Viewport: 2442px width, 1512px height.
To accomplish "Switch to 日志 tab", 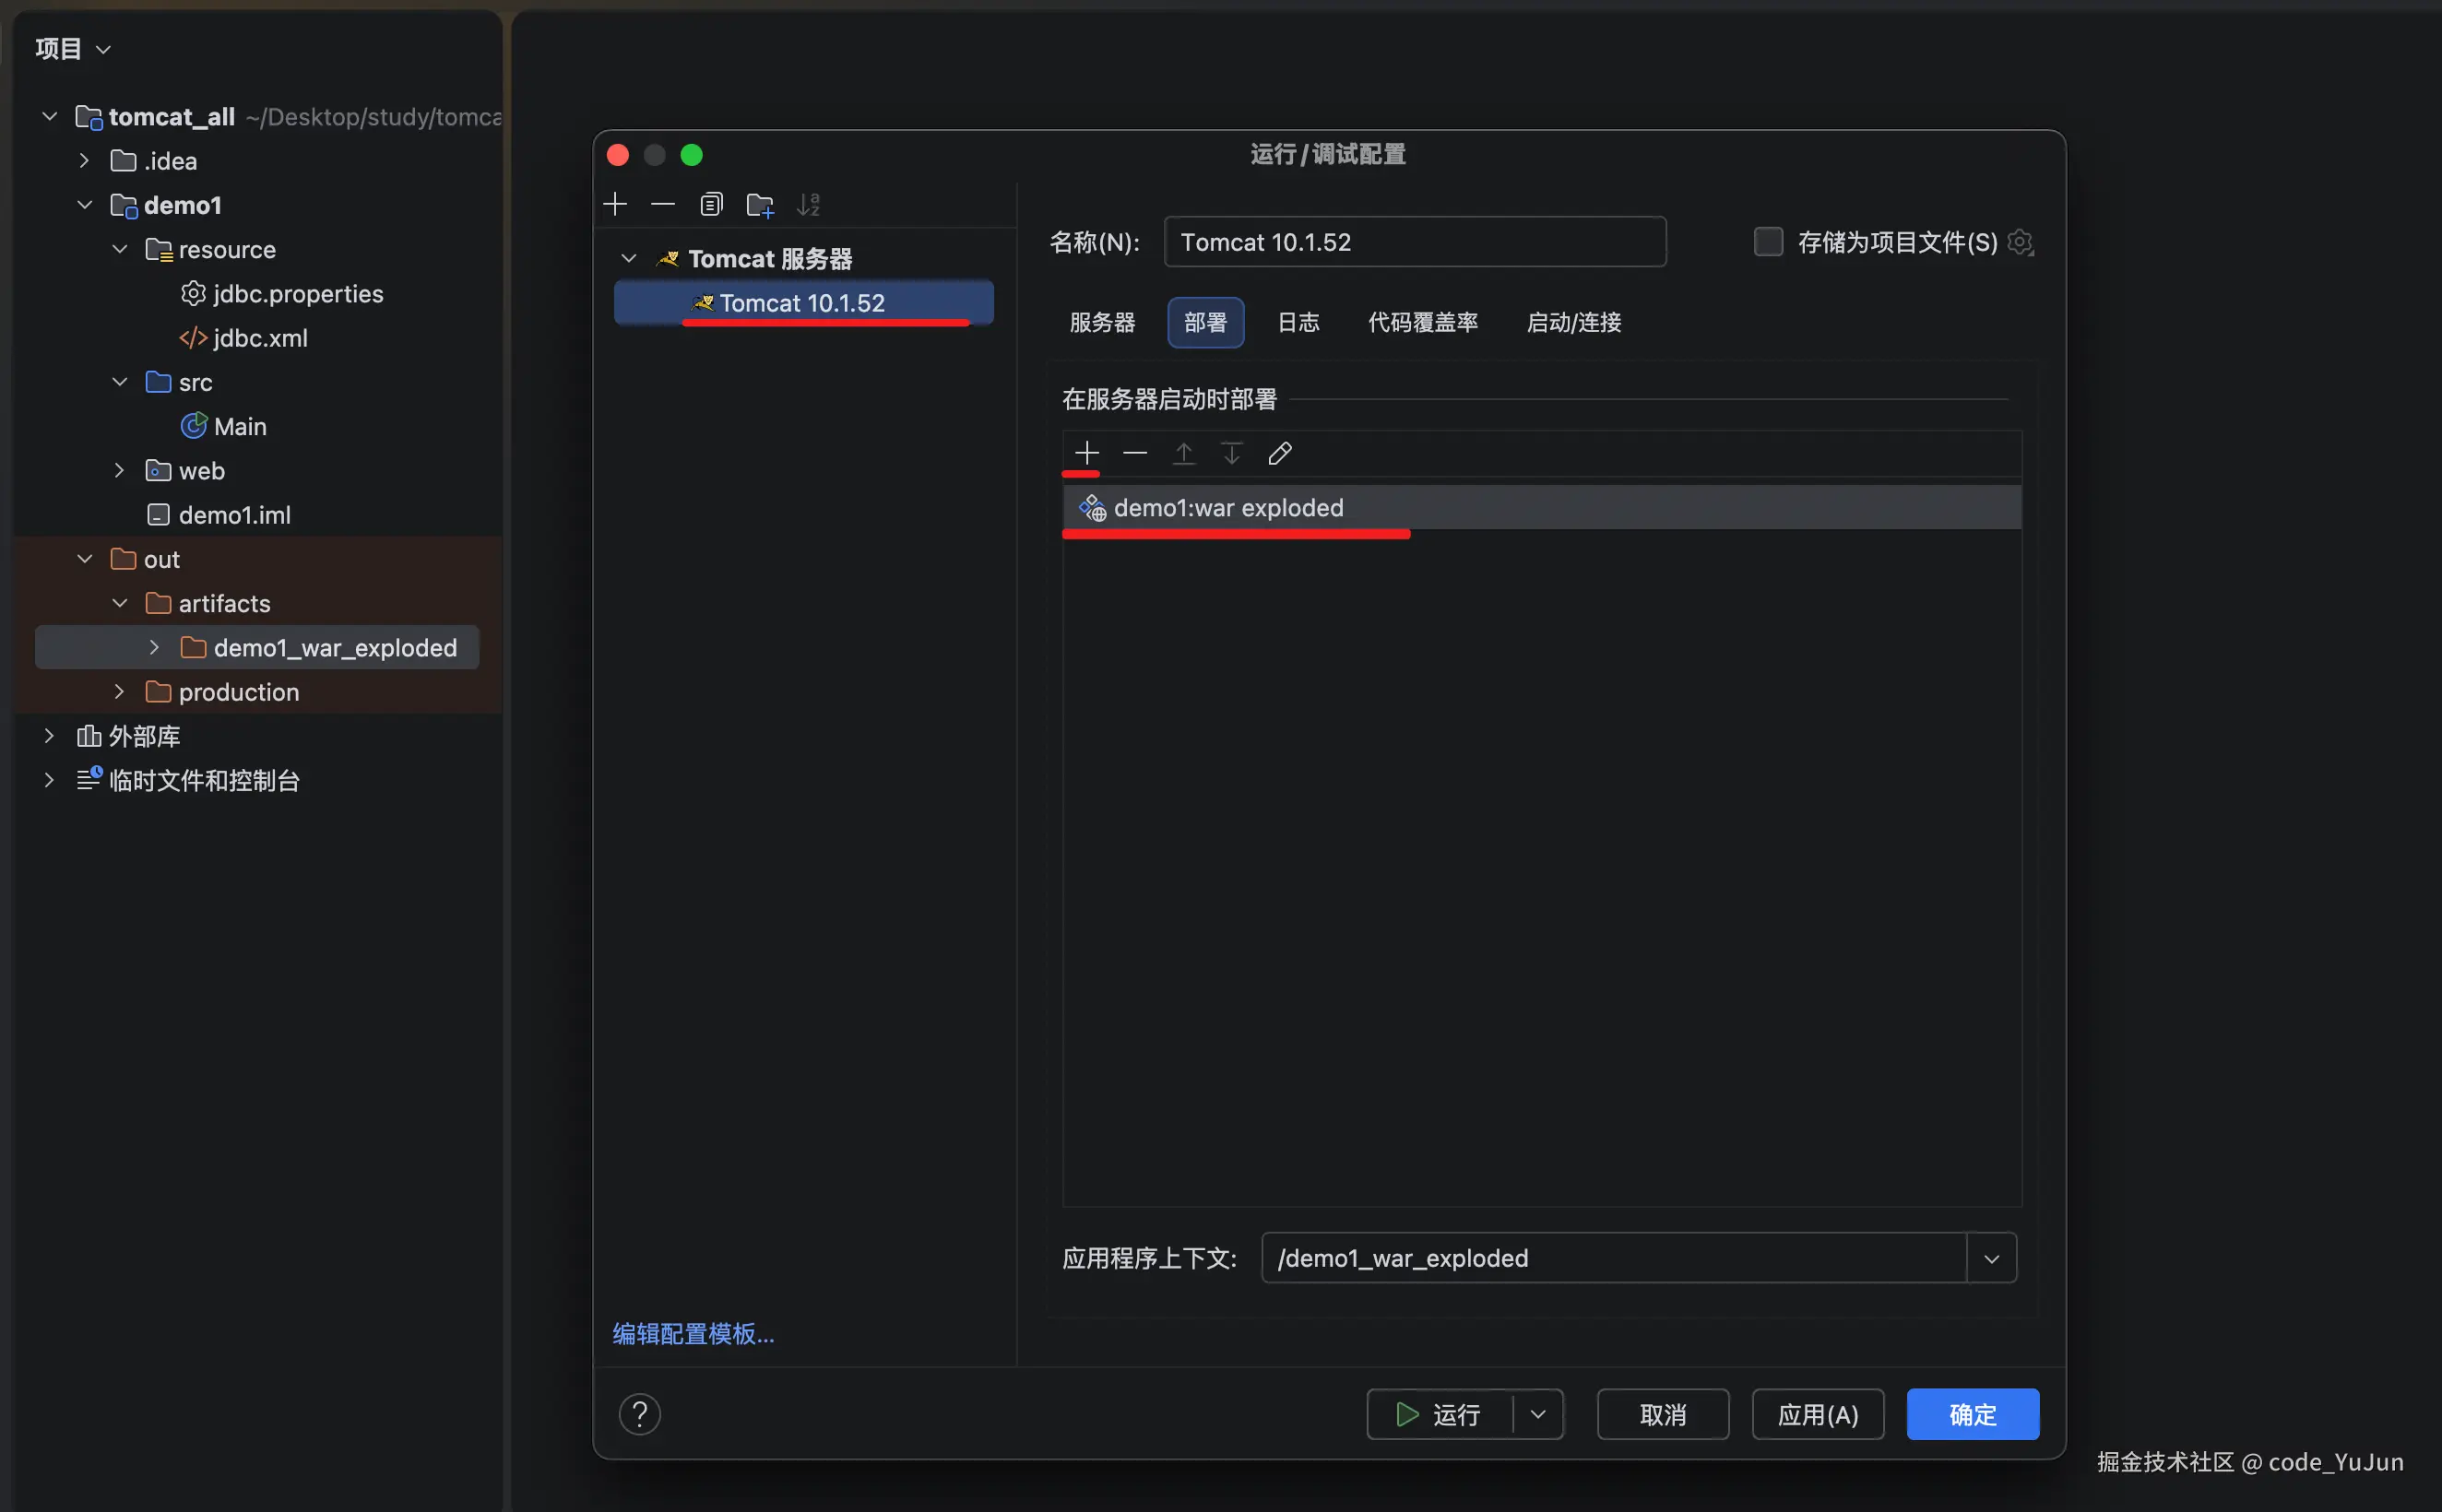I will (x=1298, y=322).
